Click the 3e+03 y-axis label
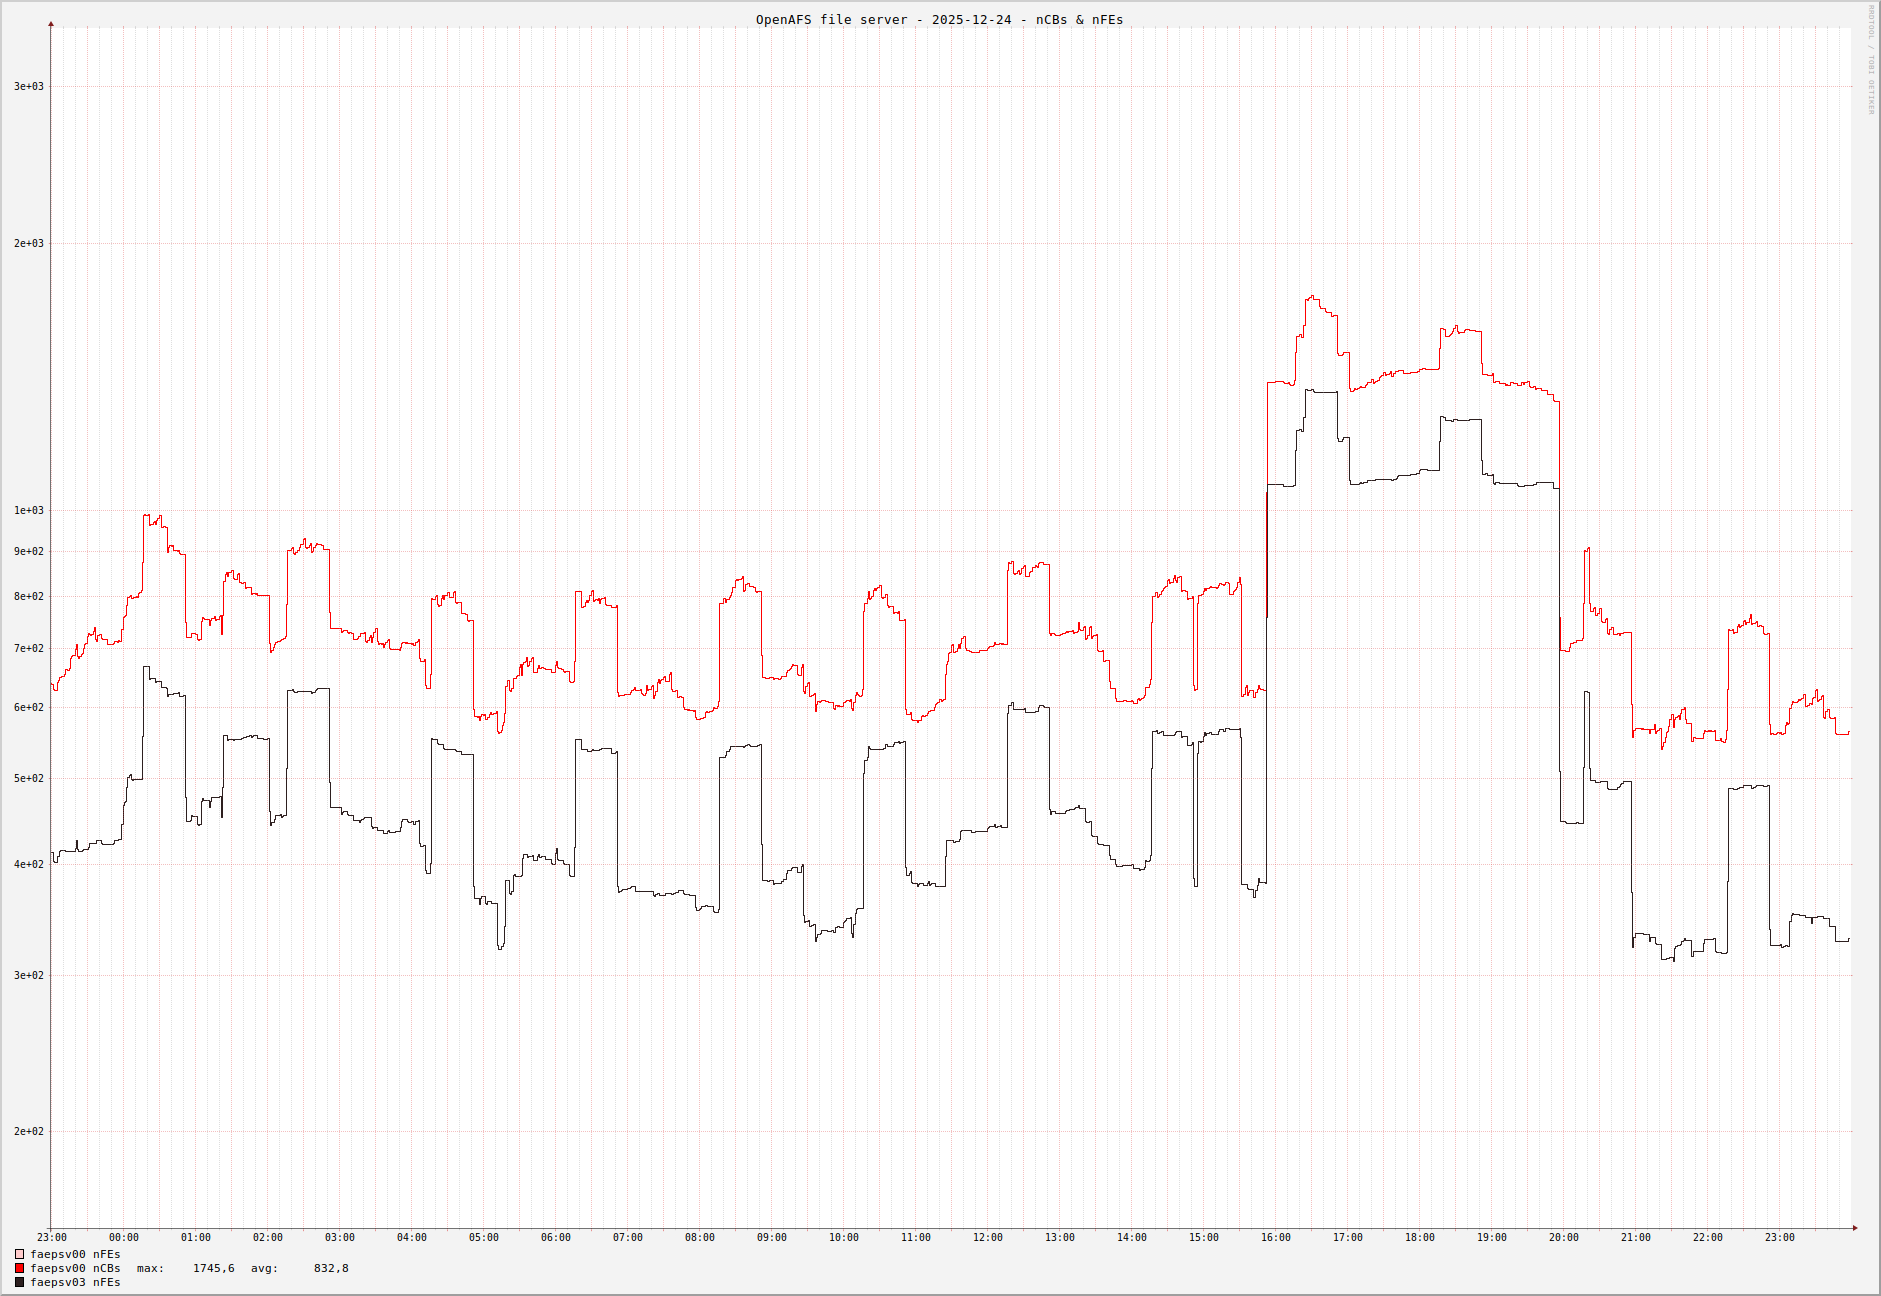 tap(28, 87)
